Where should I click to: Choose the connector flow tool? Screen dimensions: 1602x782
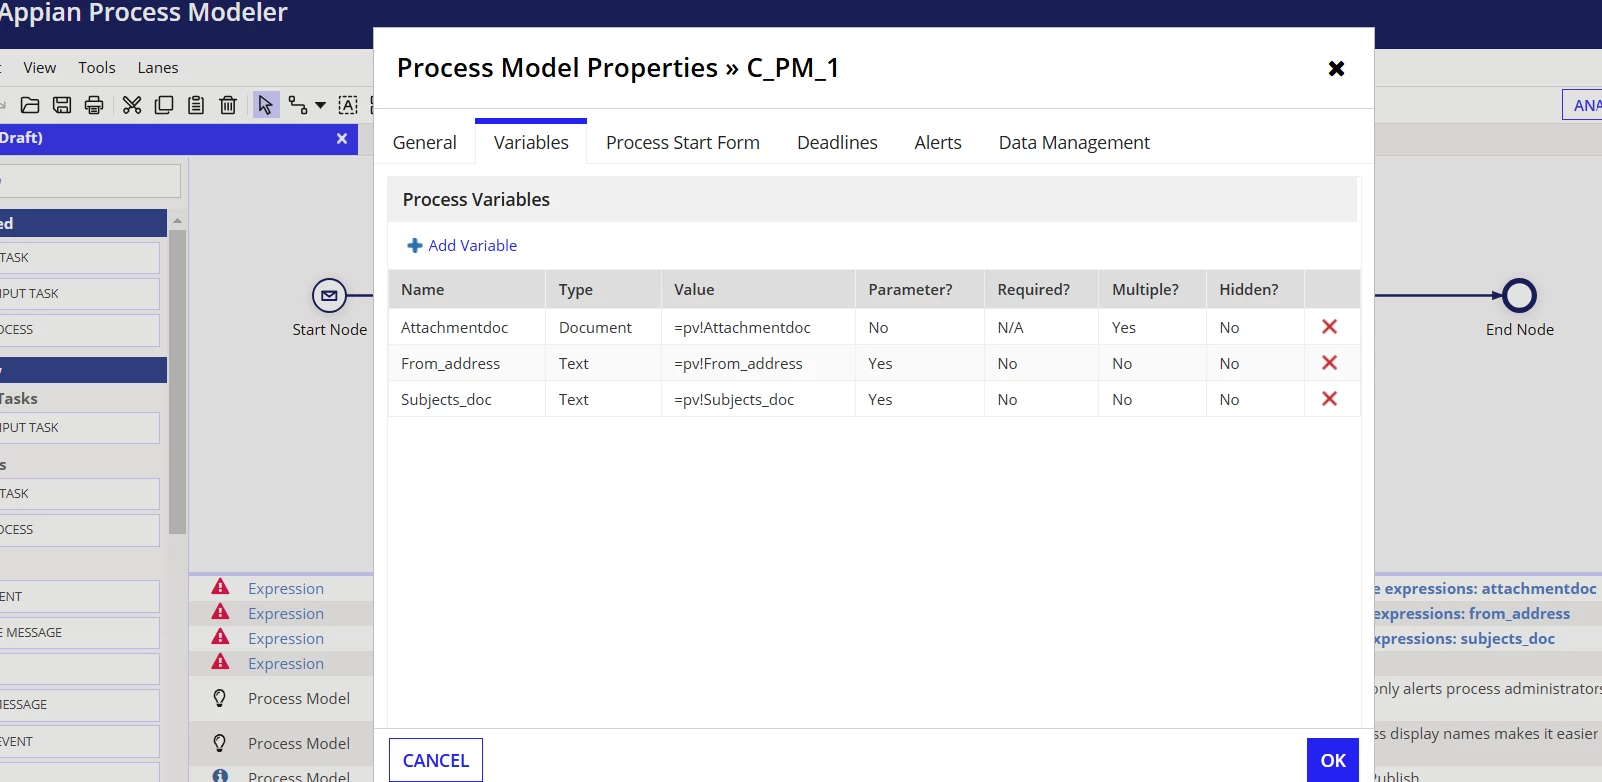click(x=298, y=105)
